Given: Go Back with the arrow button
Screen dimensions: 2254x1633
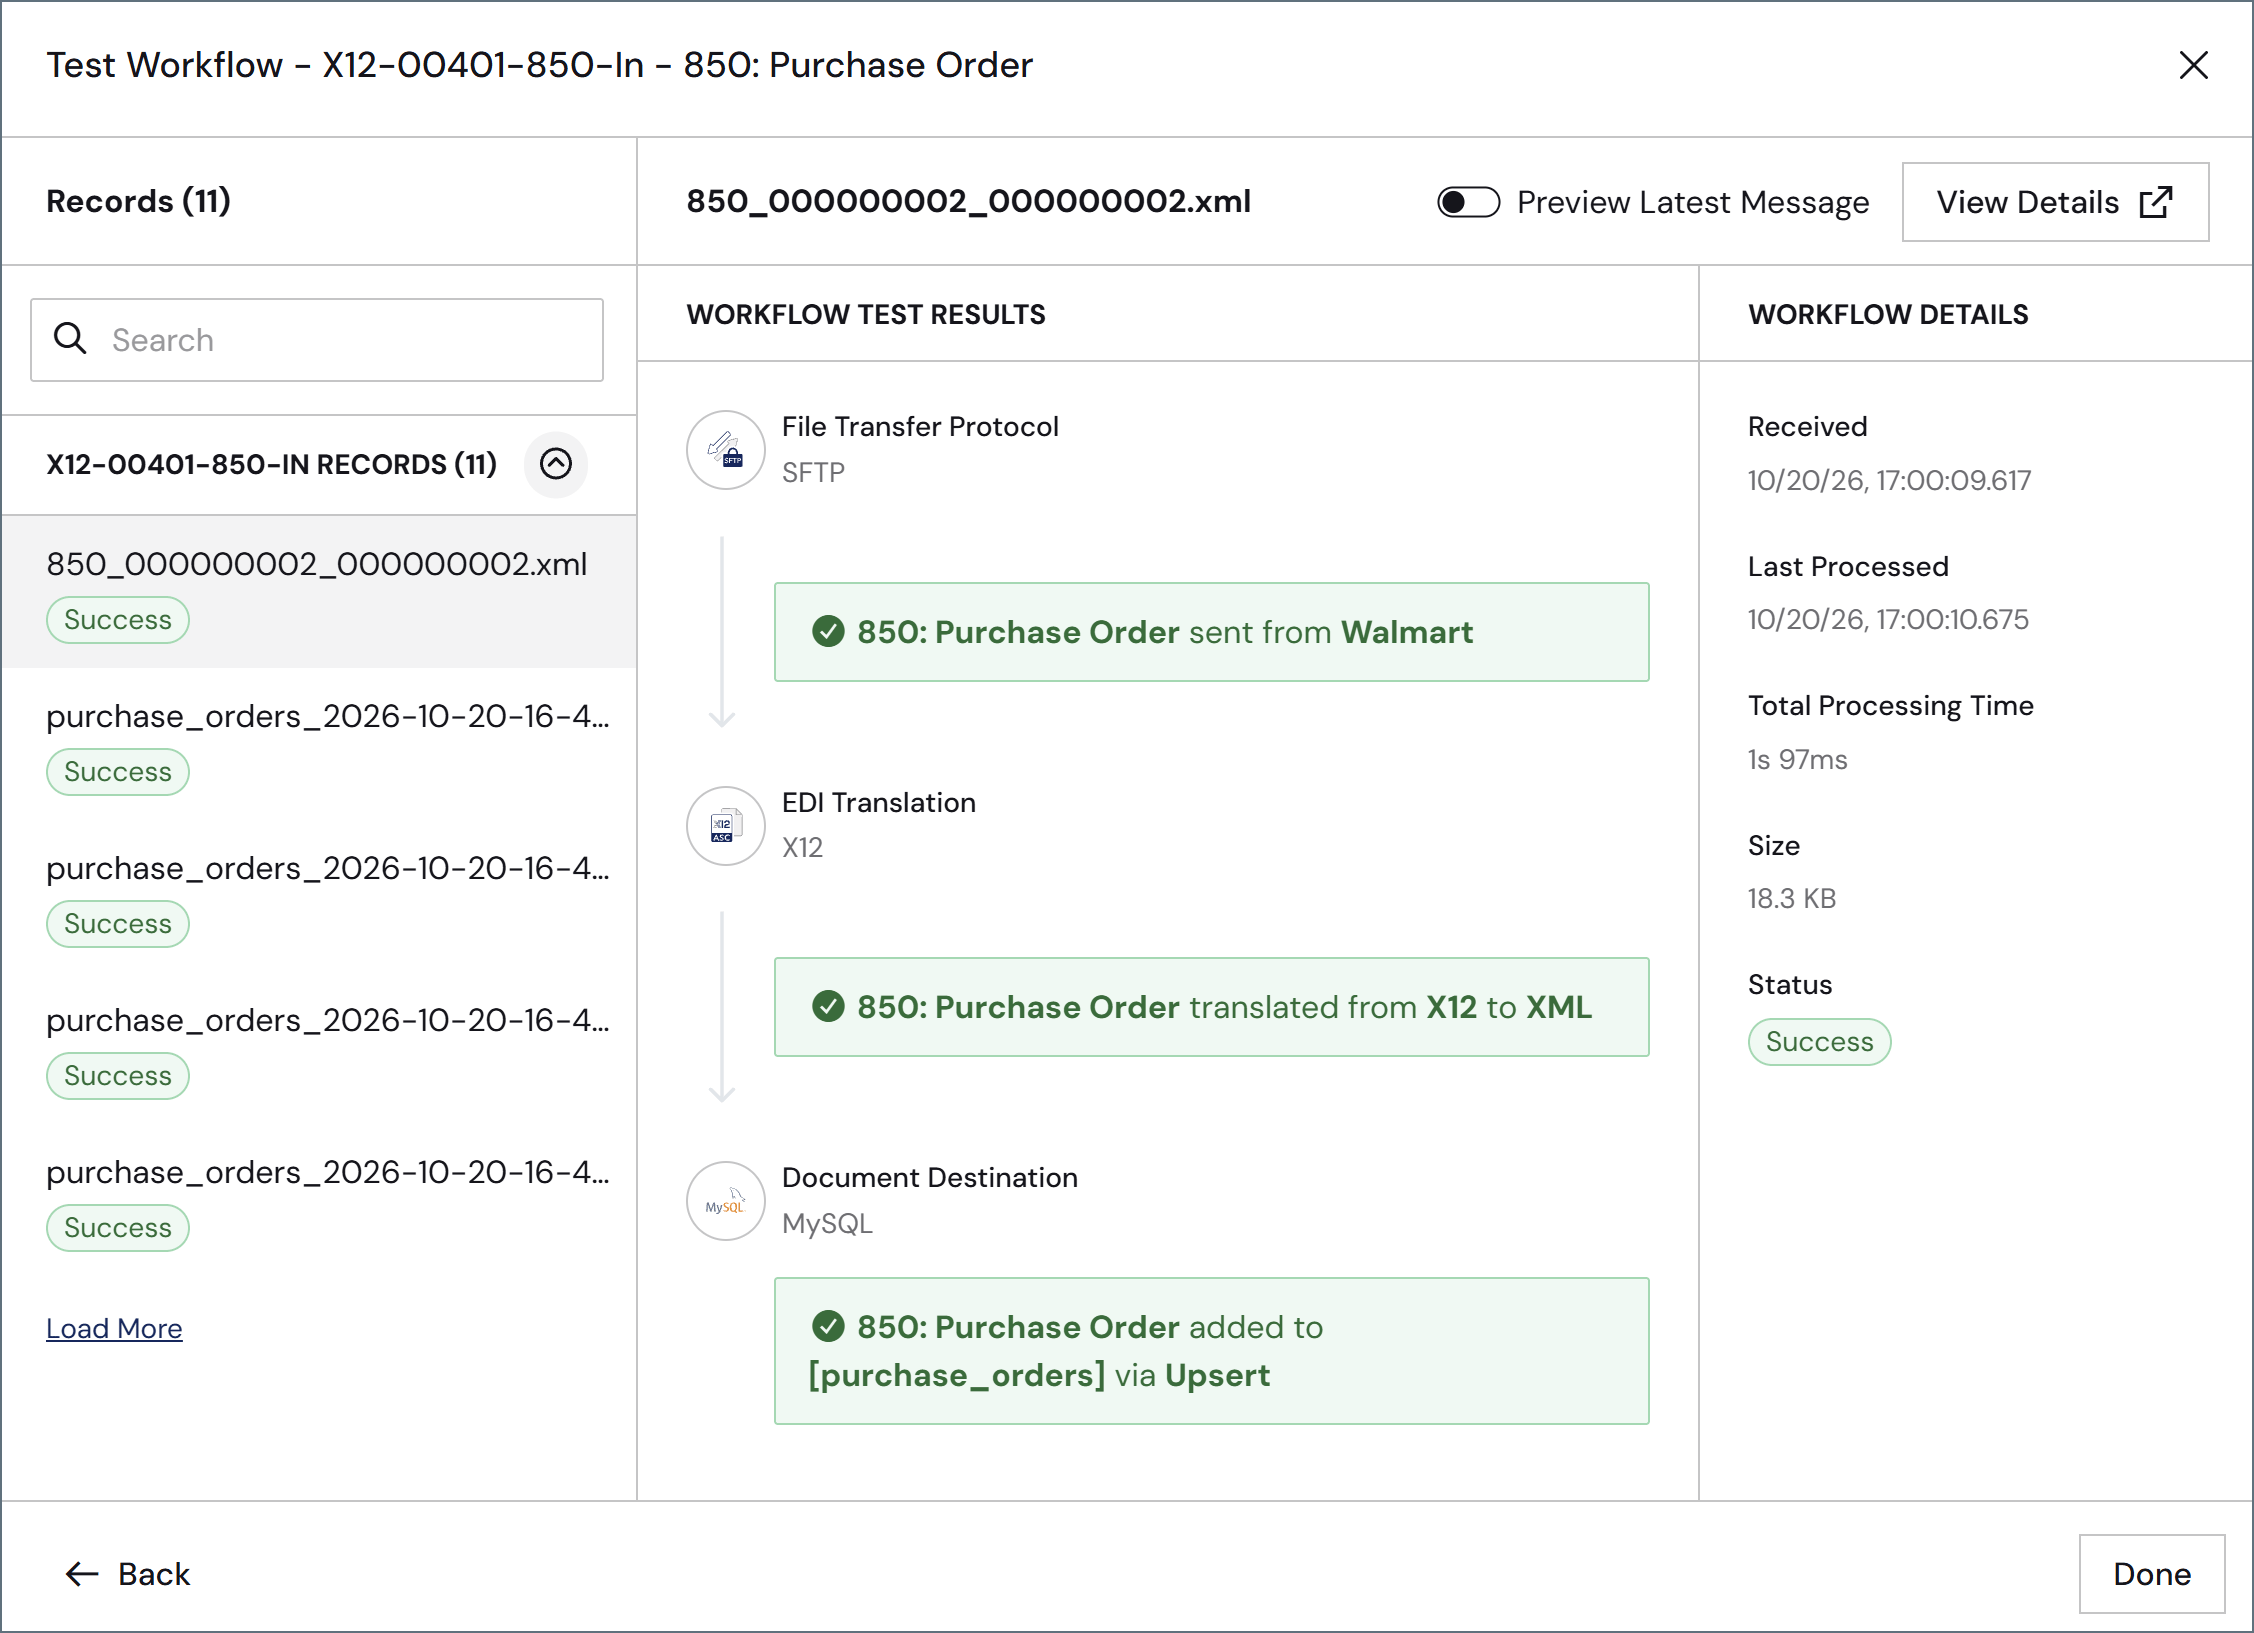Looking at the screenshot, I should click(128, 1573).
